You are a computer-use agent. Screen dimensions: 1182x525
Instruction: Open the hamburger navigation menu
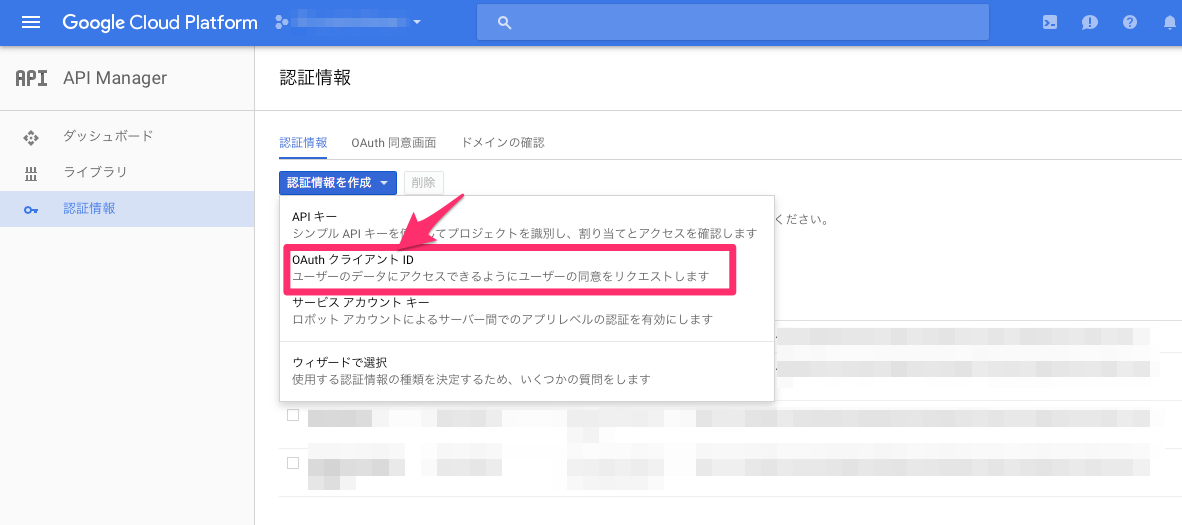[30, 22]
